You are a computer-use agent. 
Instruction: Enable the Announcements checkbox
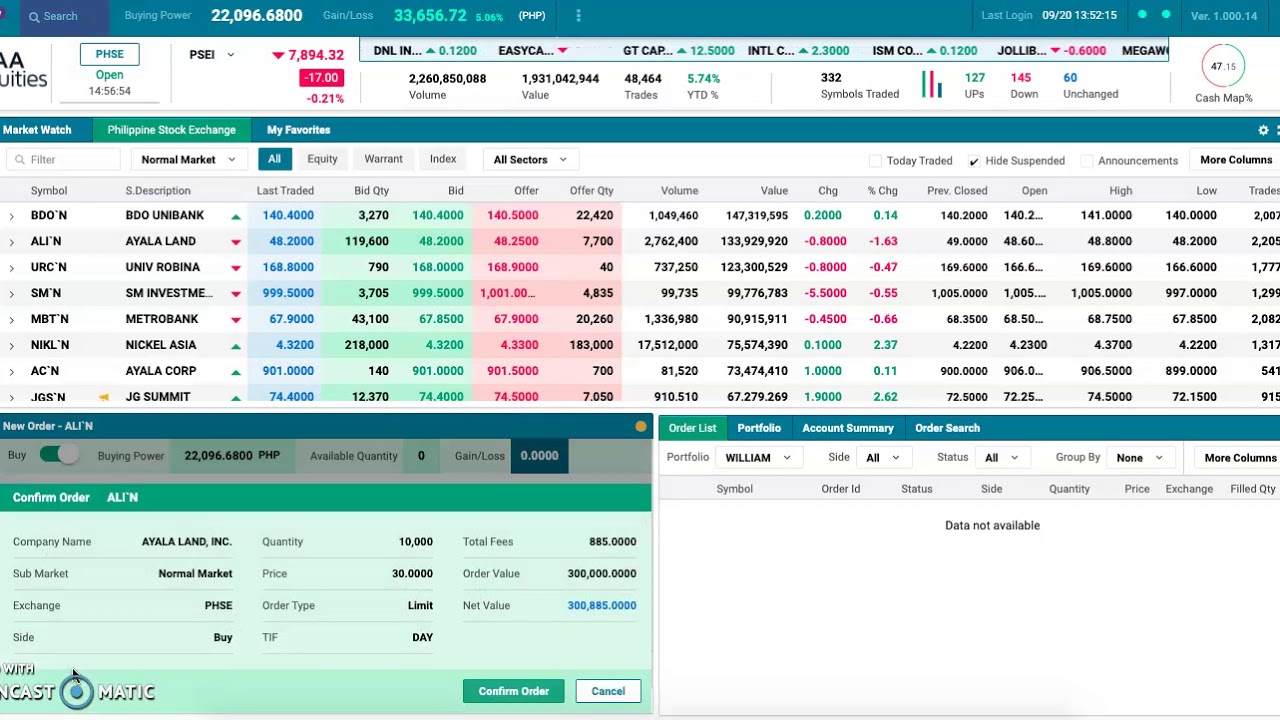click(x=1086, y=161)
